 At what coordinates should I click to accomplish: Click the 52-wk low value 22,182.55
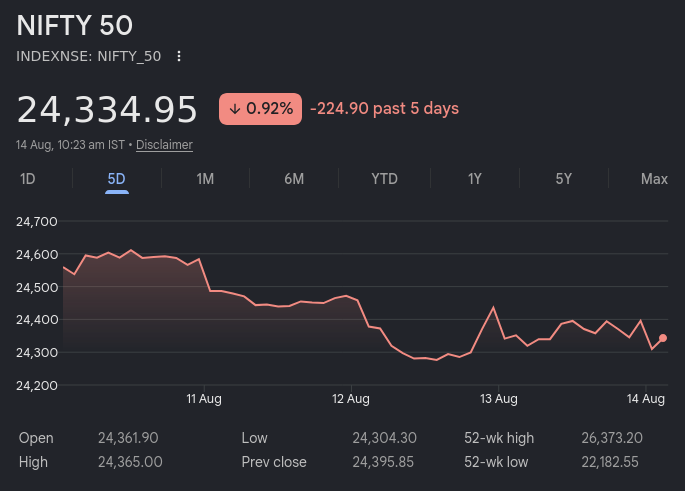[610, 462]
